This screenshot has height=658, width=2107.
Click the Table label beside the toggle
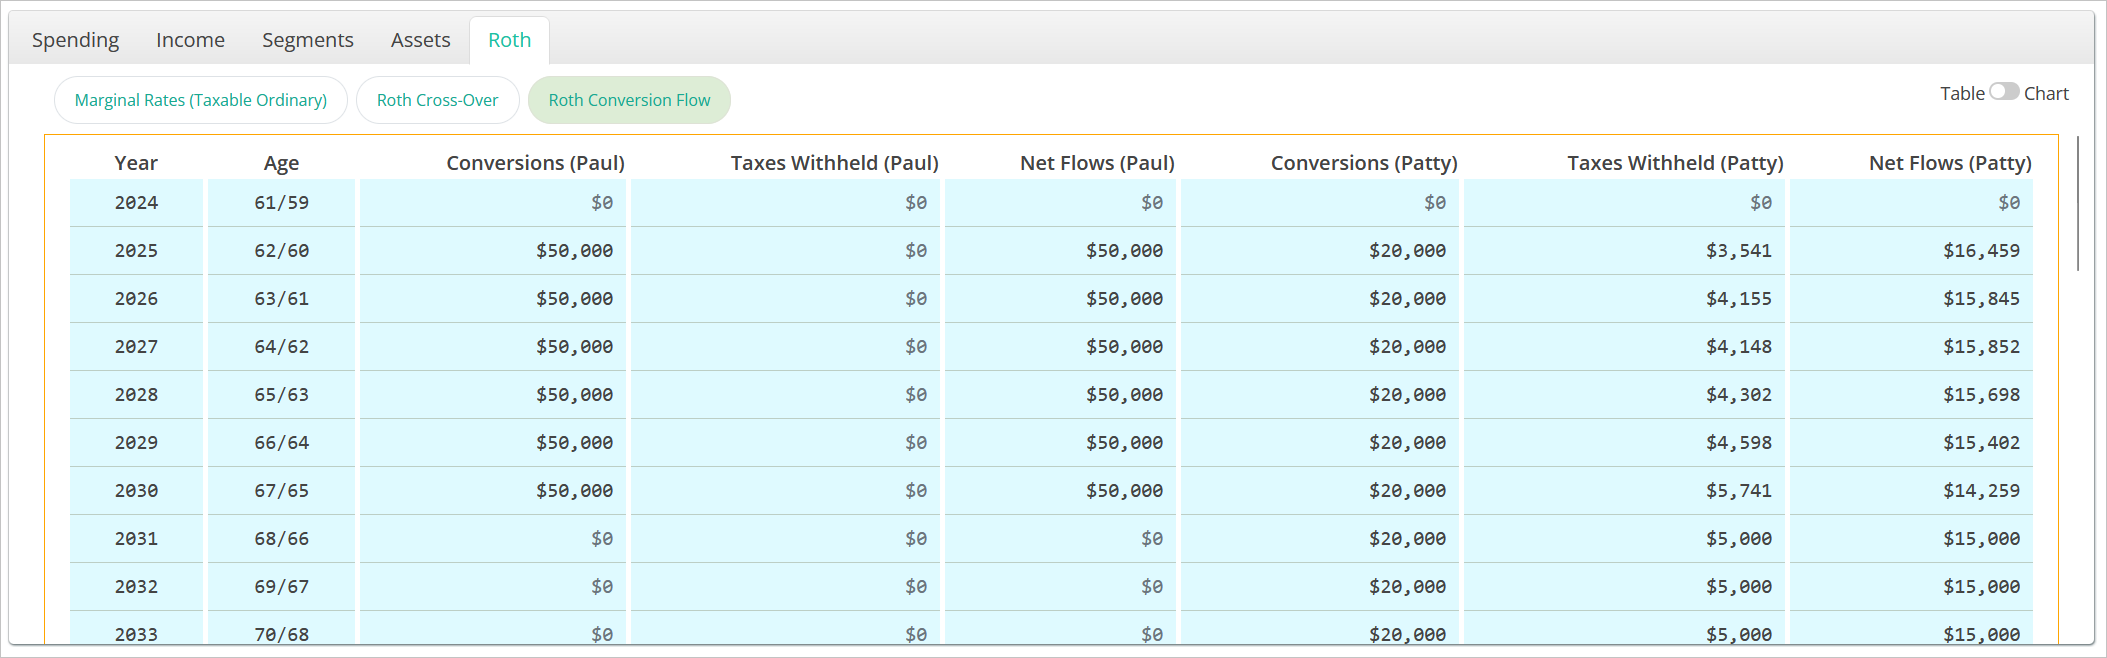pos(1961,93)
